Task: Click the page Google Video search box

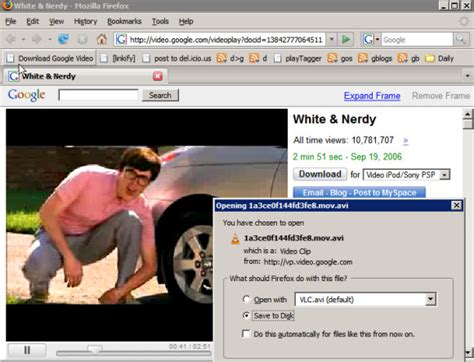Action: point(98,95)
